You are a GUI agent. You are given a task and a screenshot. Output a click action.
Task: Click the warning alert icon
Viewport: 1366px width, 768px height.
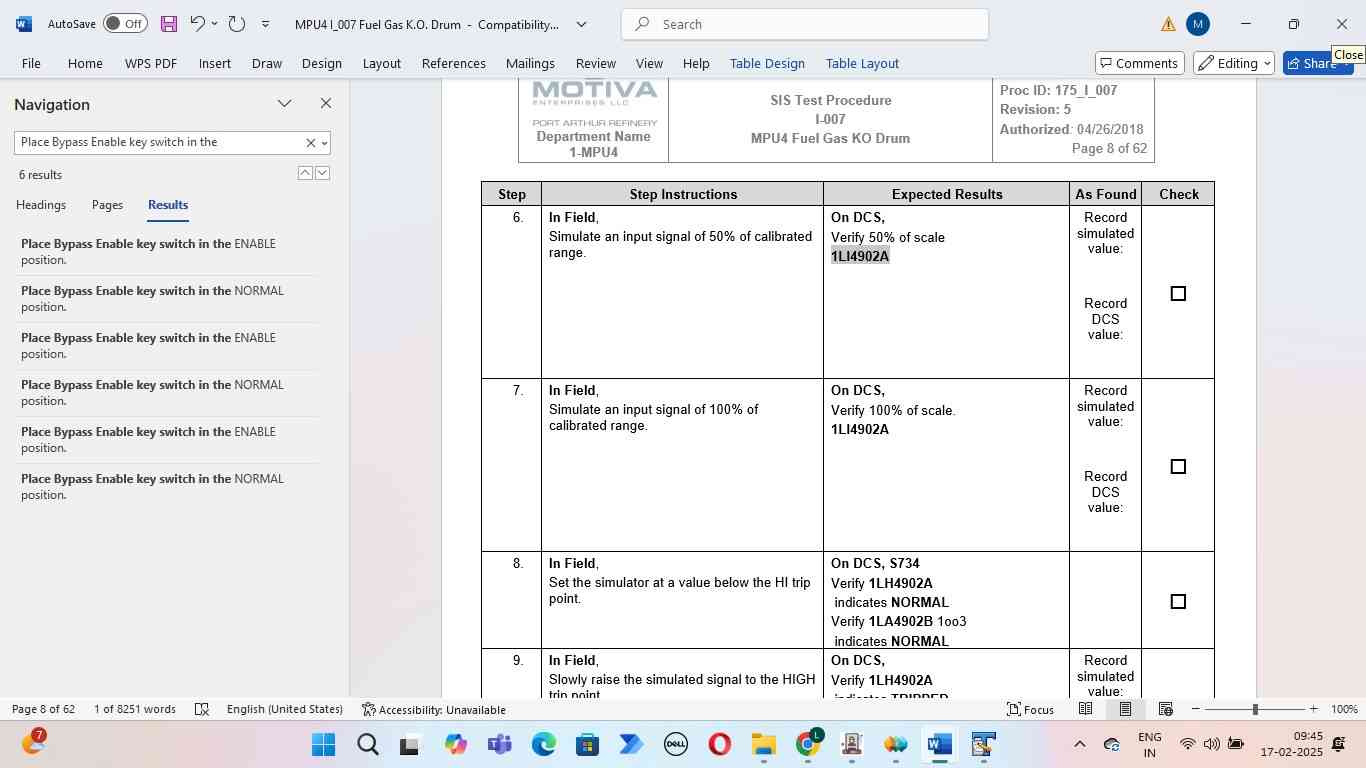1168,24
